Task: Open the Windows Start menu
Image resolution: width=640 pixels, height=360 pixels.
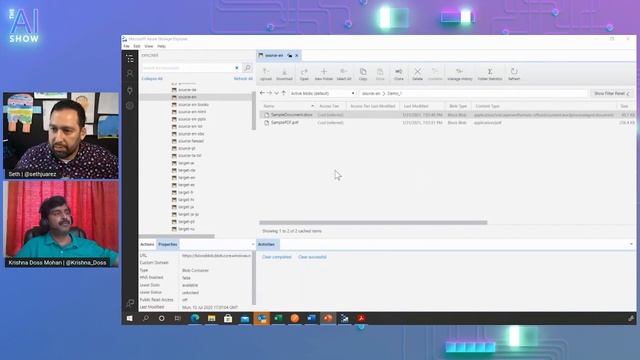Action: pos(129,318)
